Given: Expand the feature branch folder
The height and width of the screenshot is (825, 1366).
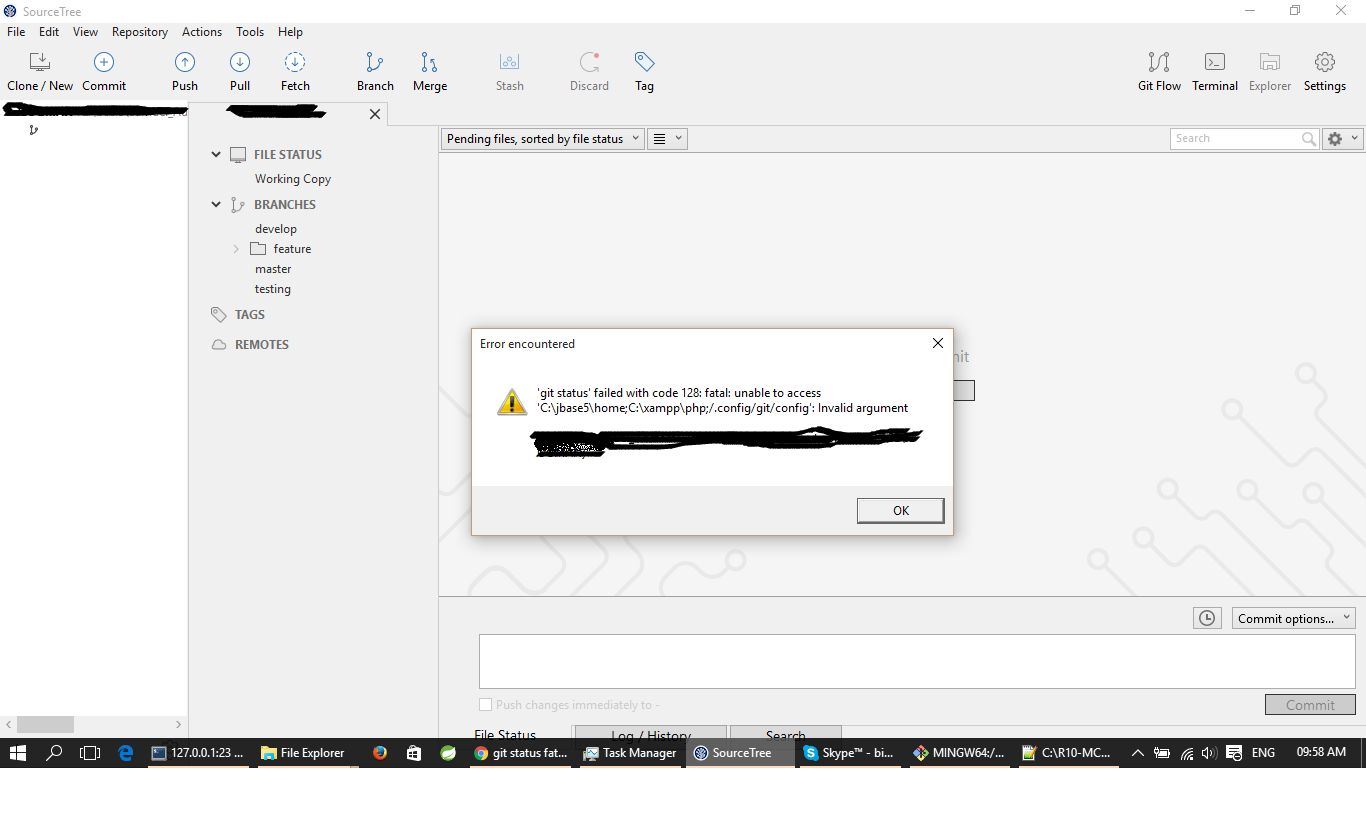Looking at the screenshot, I should pos(236,249).
